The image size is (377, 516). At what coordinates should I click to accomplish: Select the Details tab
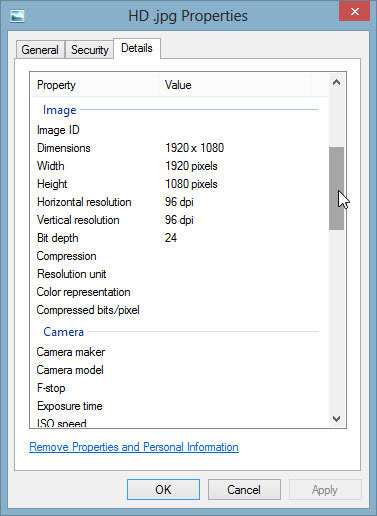click(x=137, y=48)
